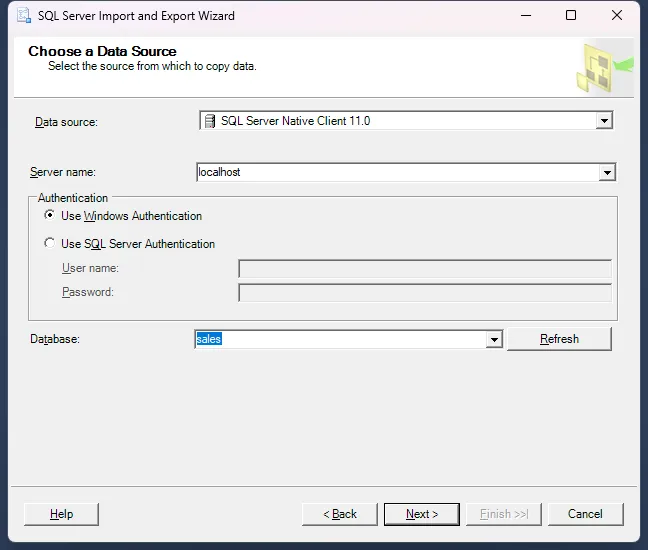Expand the Database dropdown list
This screenshot has height=550, width=648.
tap(493, 340)
